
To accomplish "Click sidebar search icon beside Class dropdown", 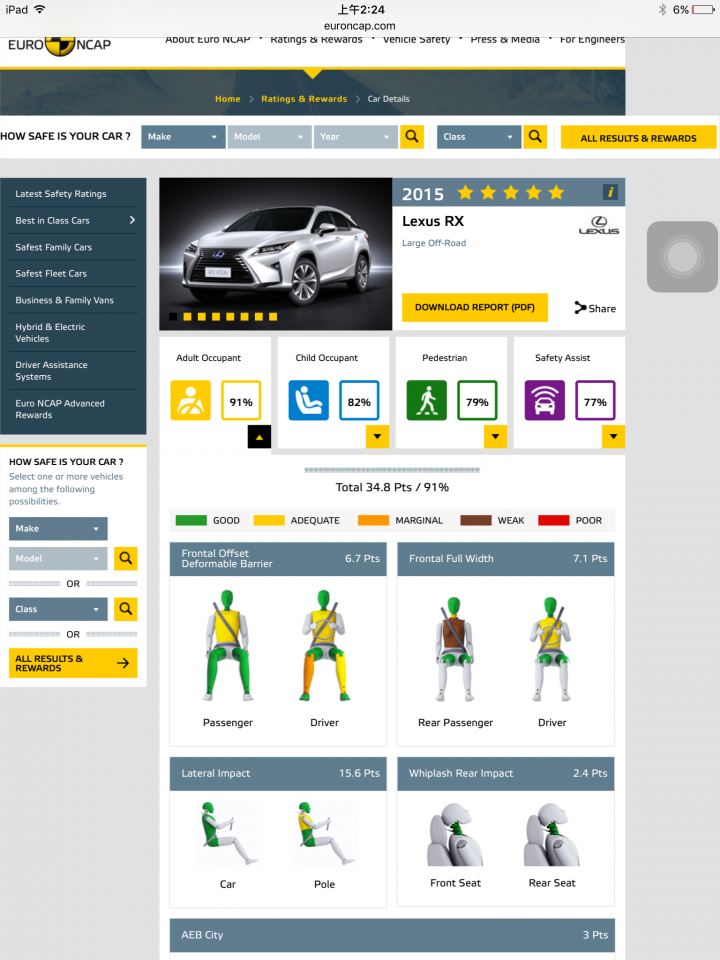I will point(126,609).
